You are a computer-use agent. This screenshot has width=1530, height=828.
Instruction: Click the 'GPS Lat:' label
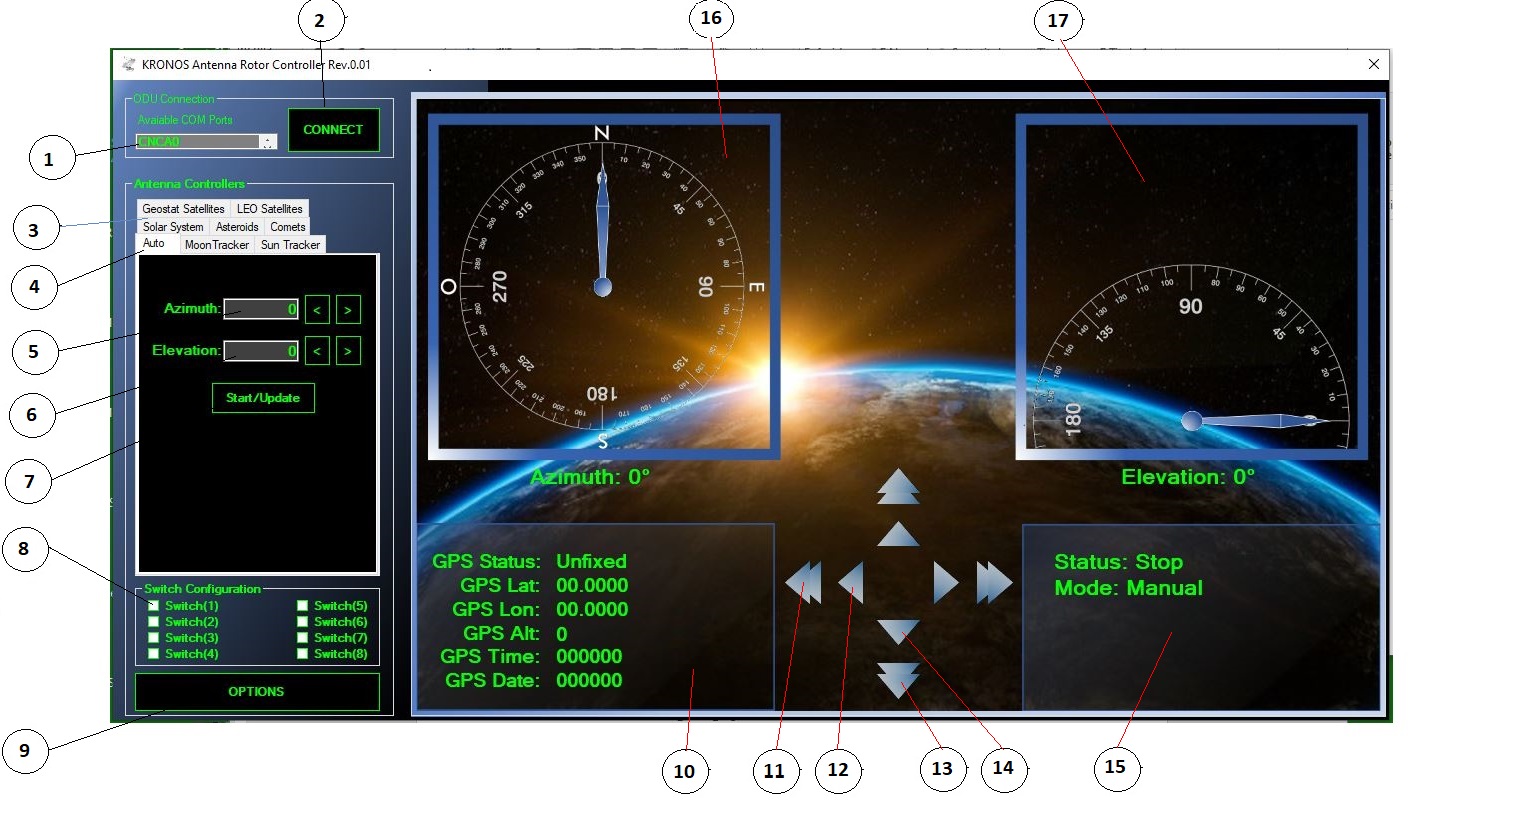tap(500, 586)
